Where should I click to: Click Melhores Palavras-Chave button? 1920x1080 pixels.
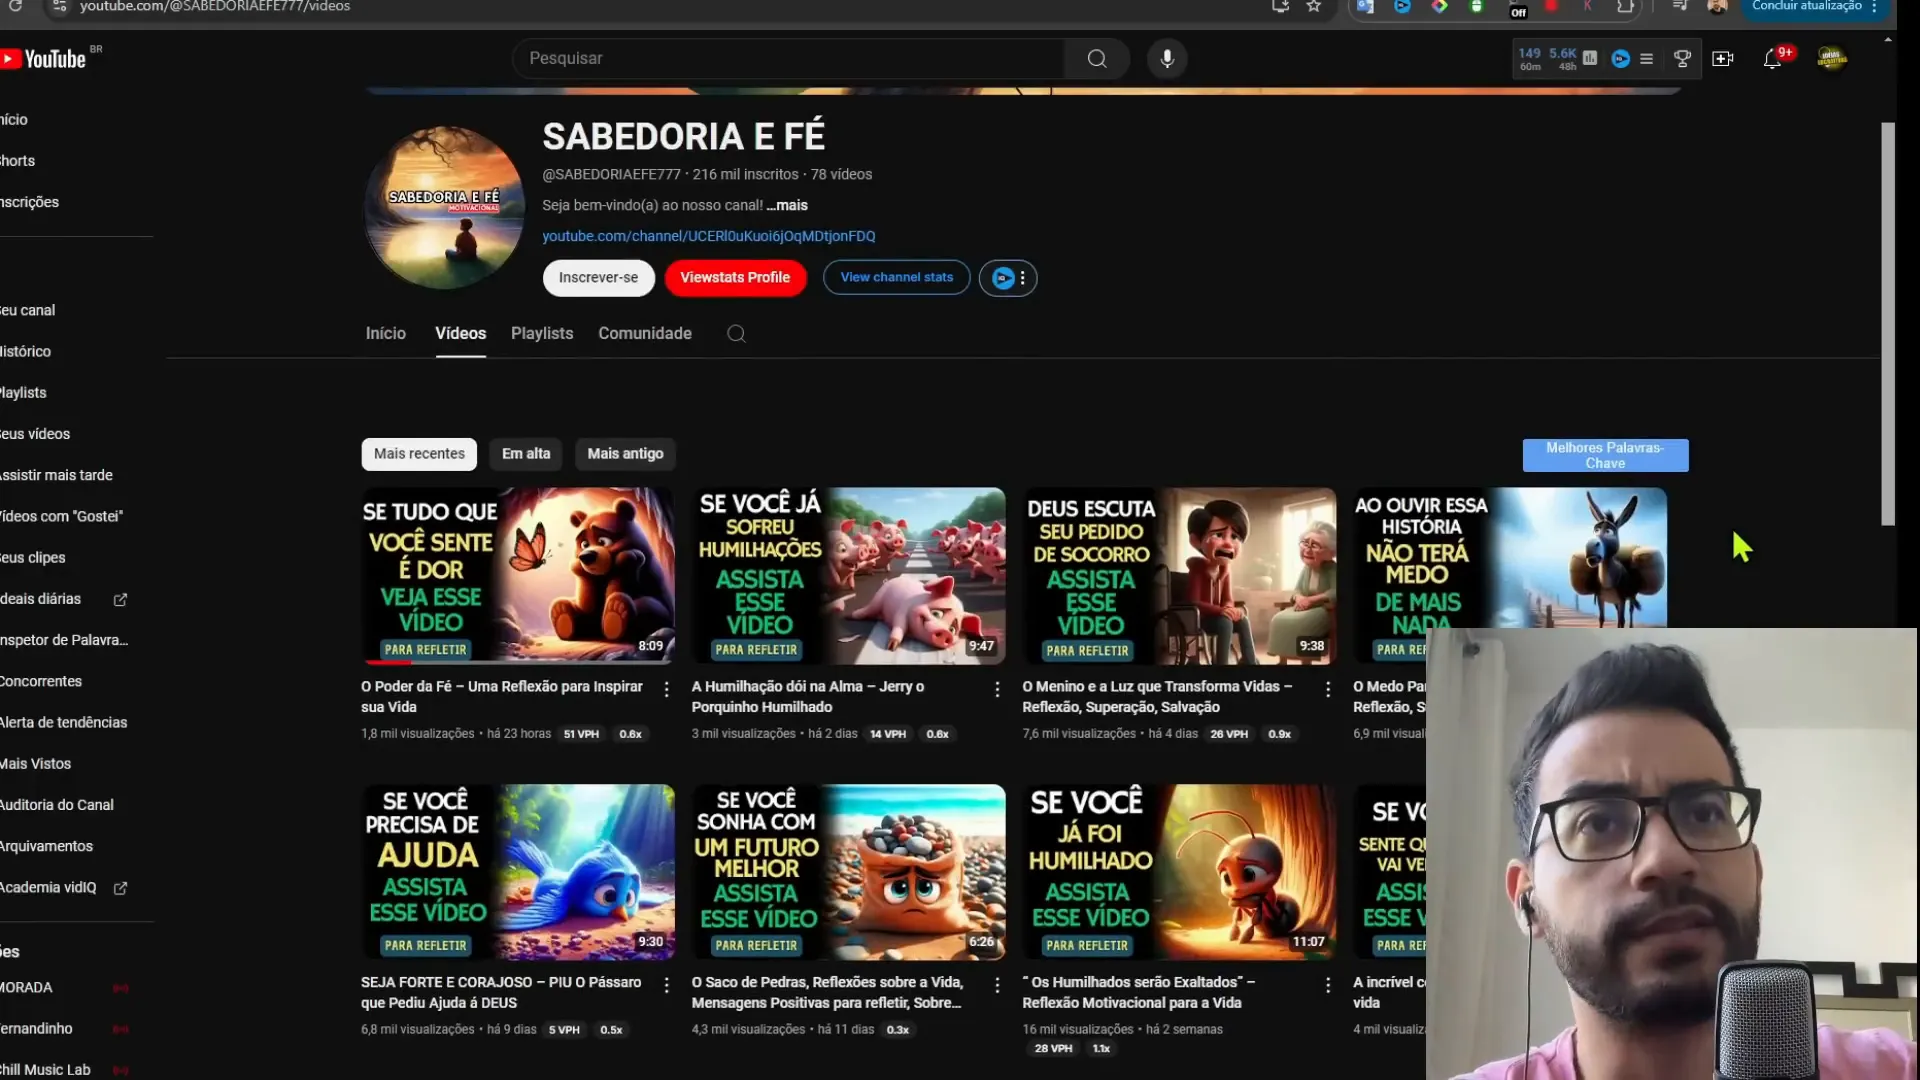click(1605, 456)
